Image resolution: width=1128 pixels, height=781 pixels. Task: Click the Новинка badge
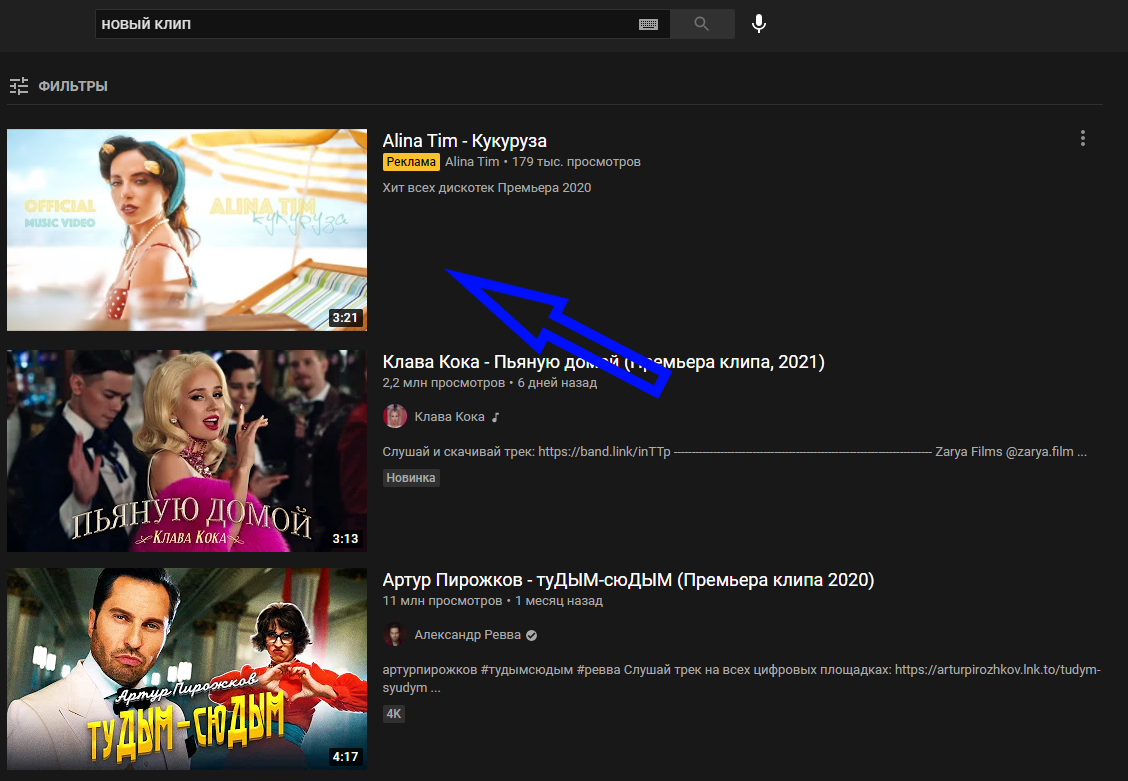(x=411, y=478)
